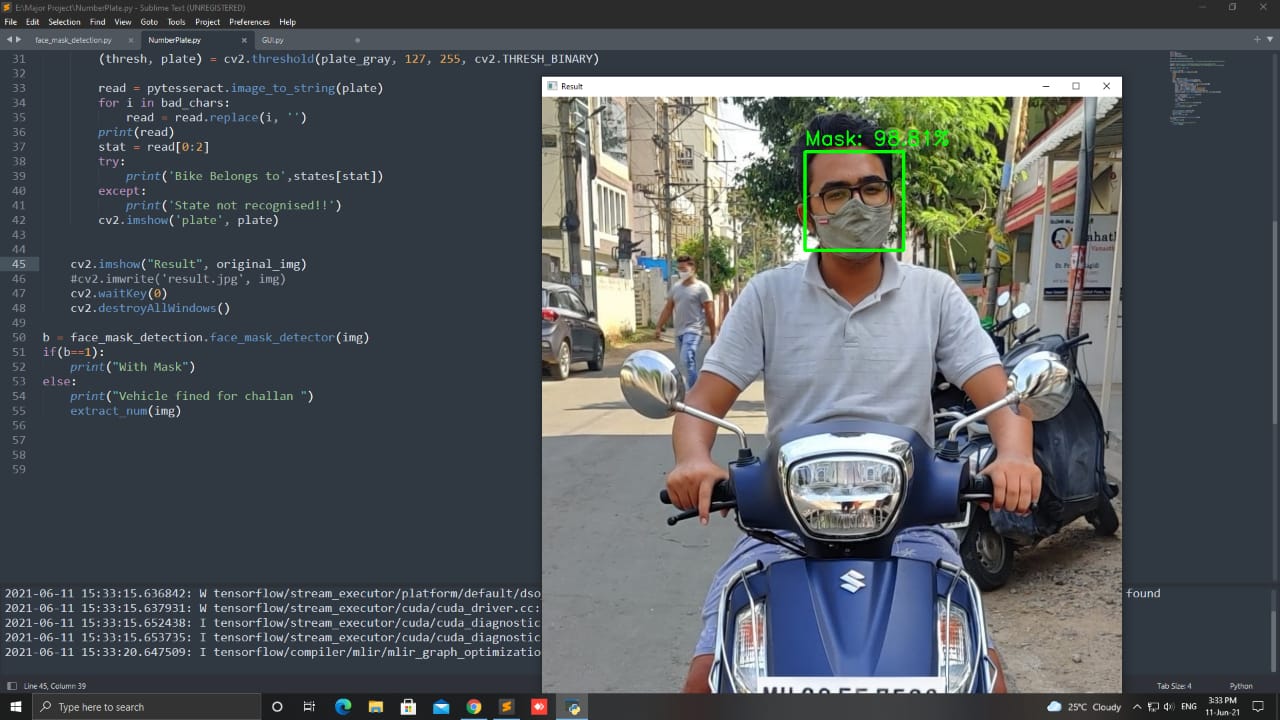Open Microsoft Store from the taskbar

coord(408,707)
